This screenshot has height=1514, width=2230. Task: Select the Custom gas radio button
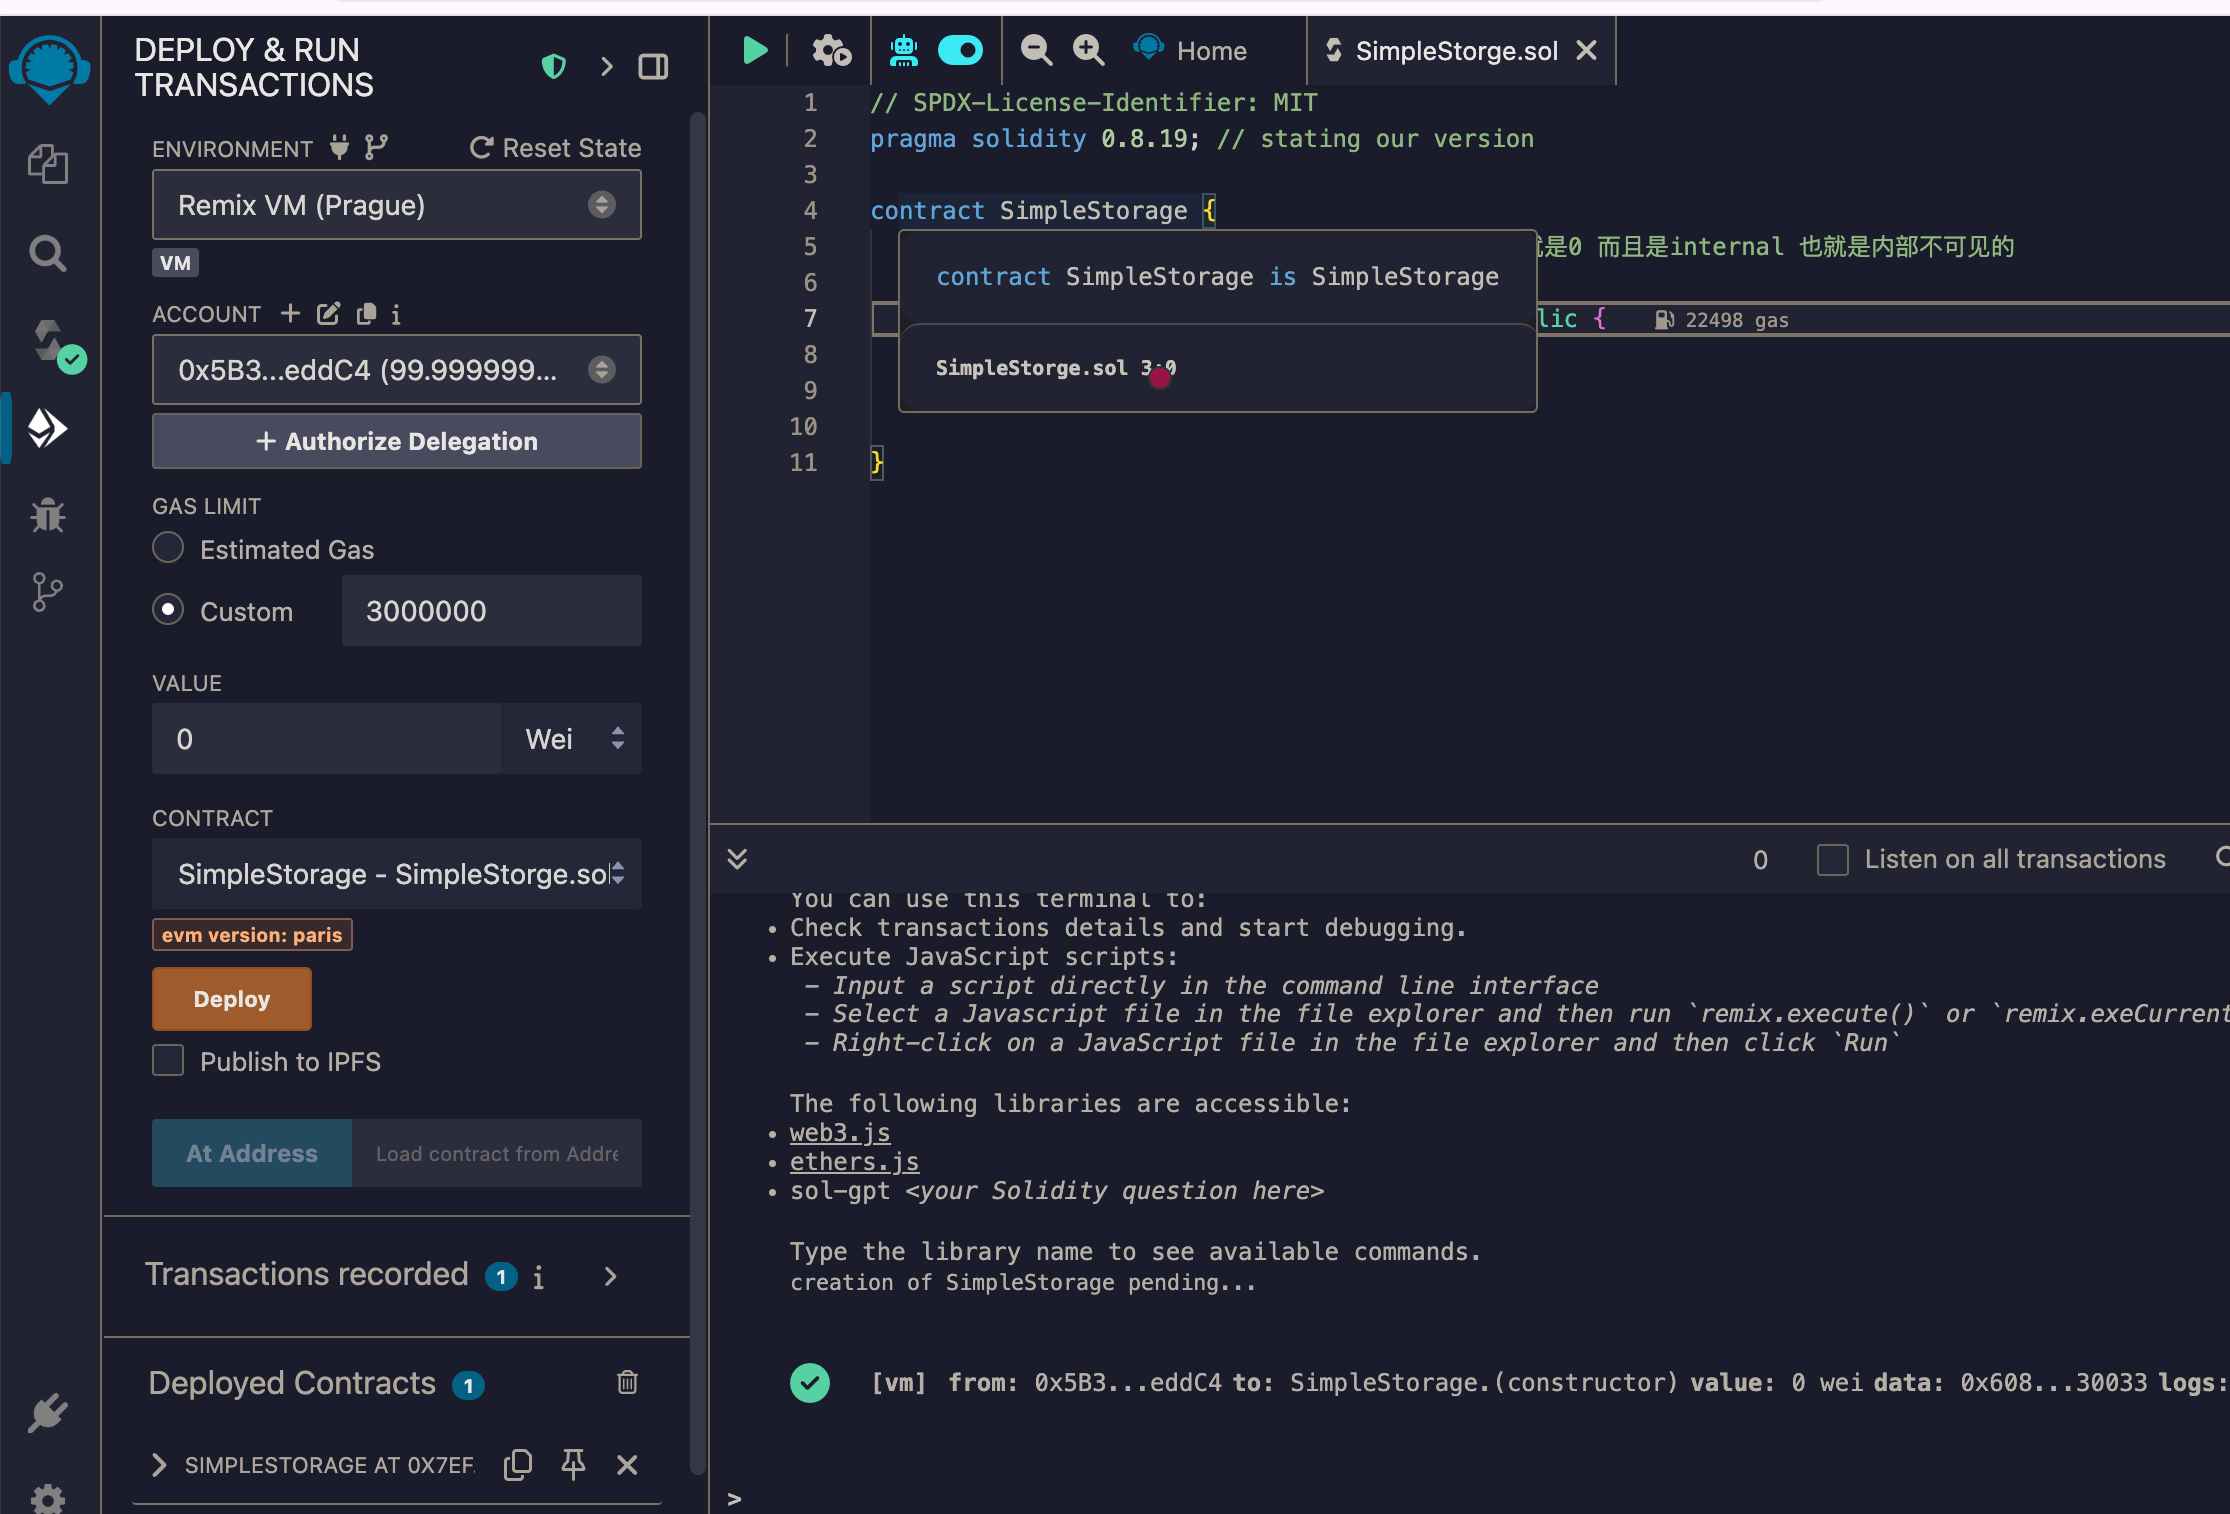(x=168, y=610)
